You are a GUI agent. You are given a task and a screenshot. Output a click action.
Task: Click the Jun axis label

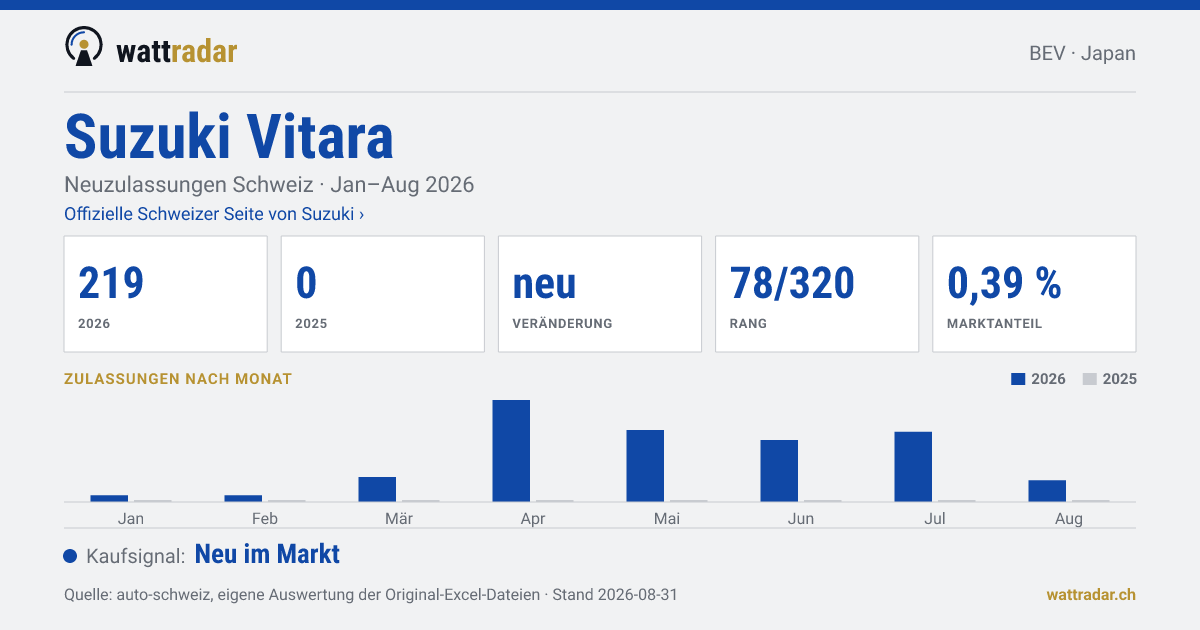click(801, 518)
